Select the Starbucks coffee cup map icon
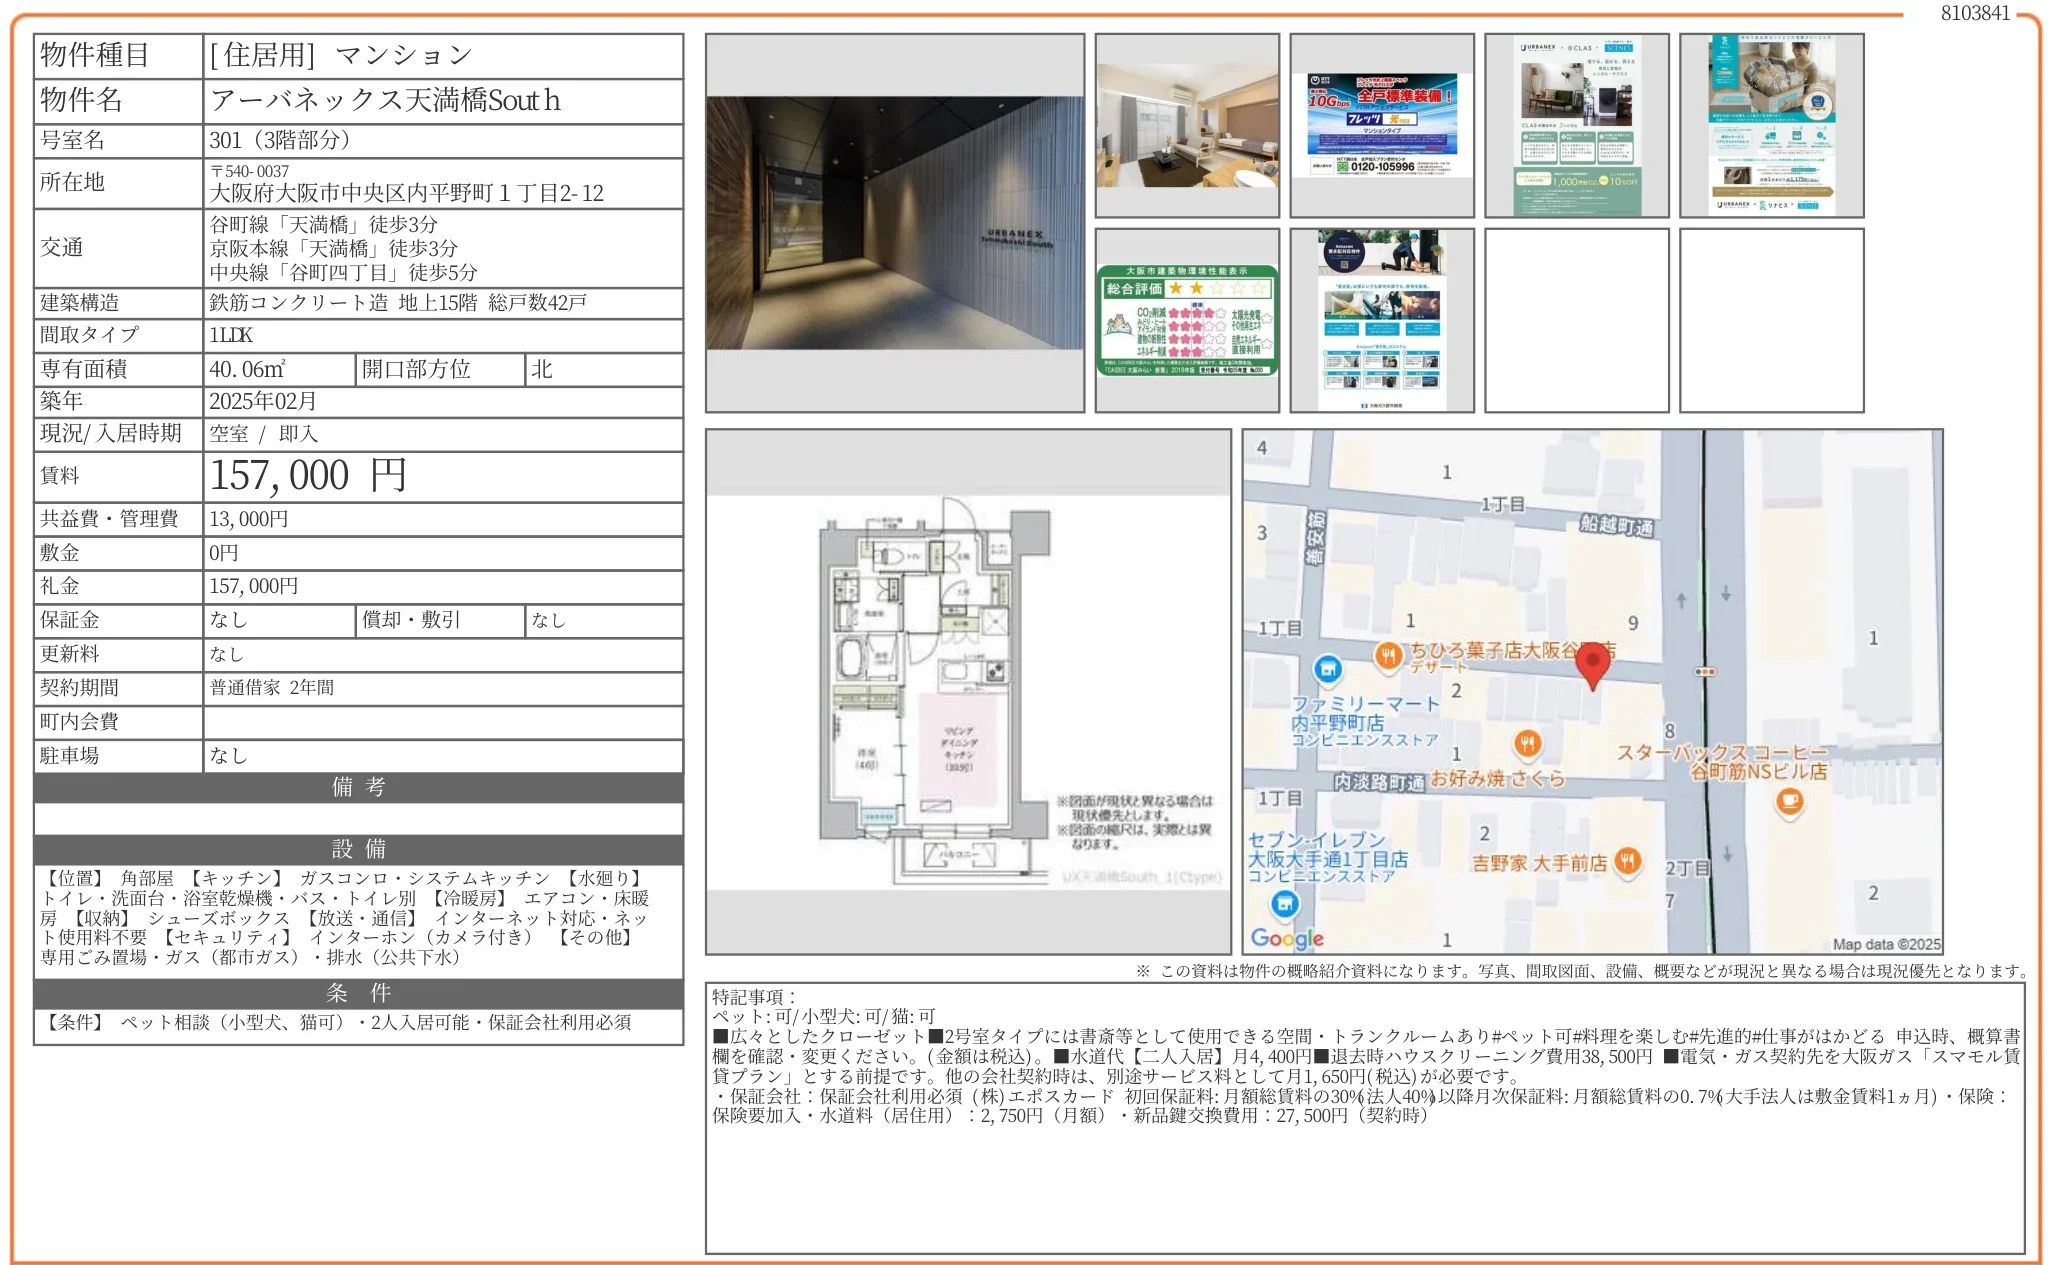This screenshot has width=2056, height=1265. (x=1791, y=801)
